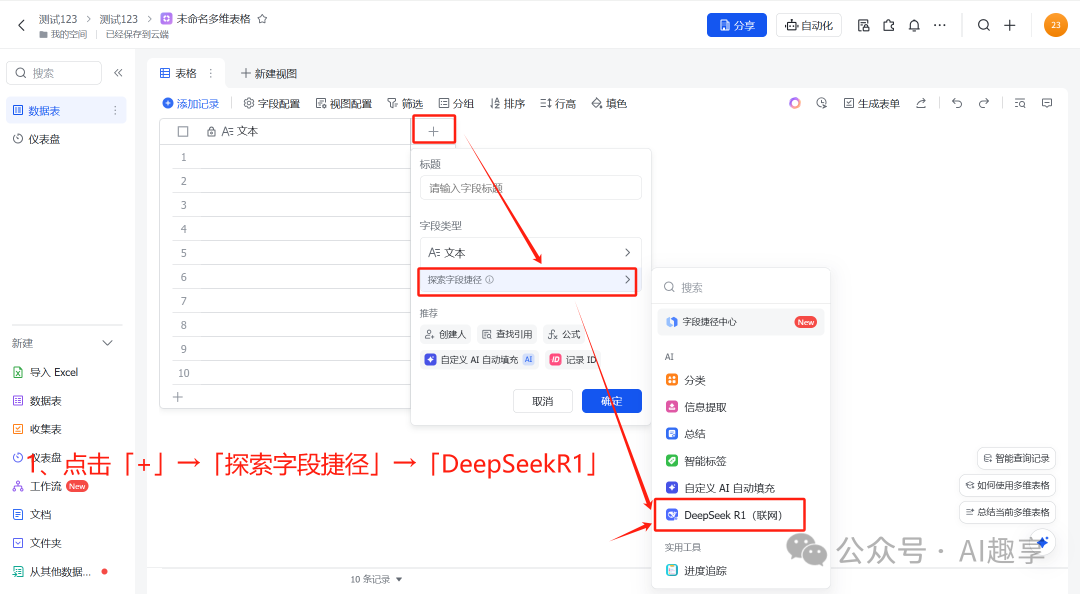This screenshot has height=594, width=1080.
Task: Redo the last action
Action: (x=984, y=103)
